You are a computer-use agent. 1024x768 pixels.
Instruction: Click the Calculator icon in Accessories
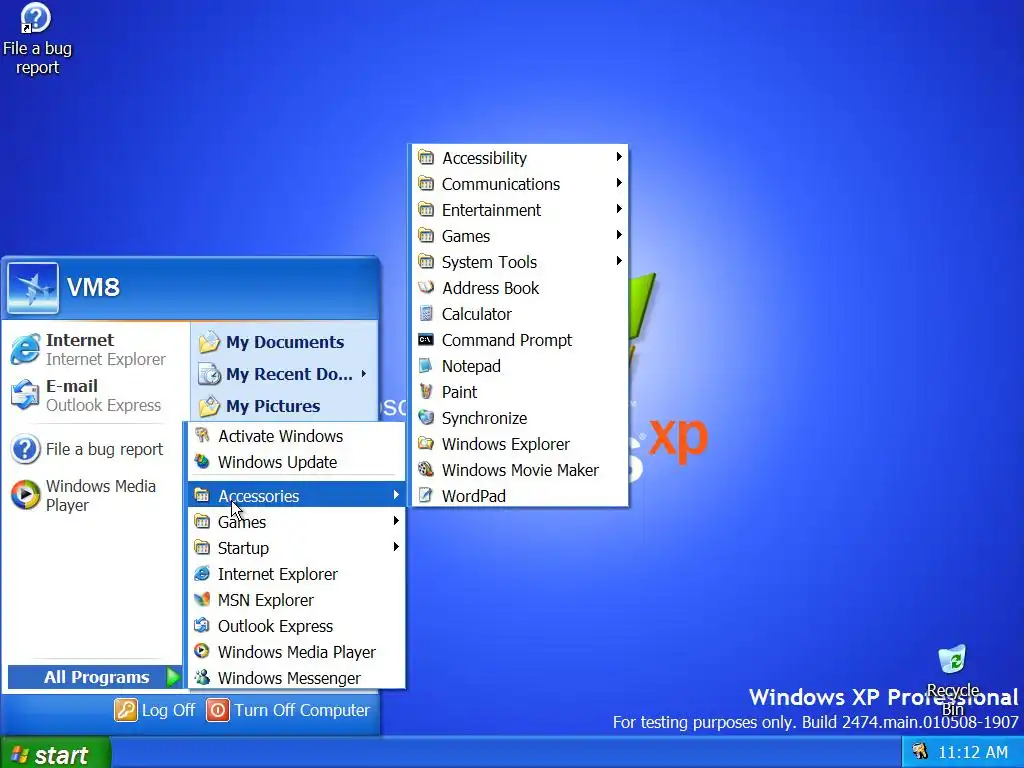(x=426, y=314)
